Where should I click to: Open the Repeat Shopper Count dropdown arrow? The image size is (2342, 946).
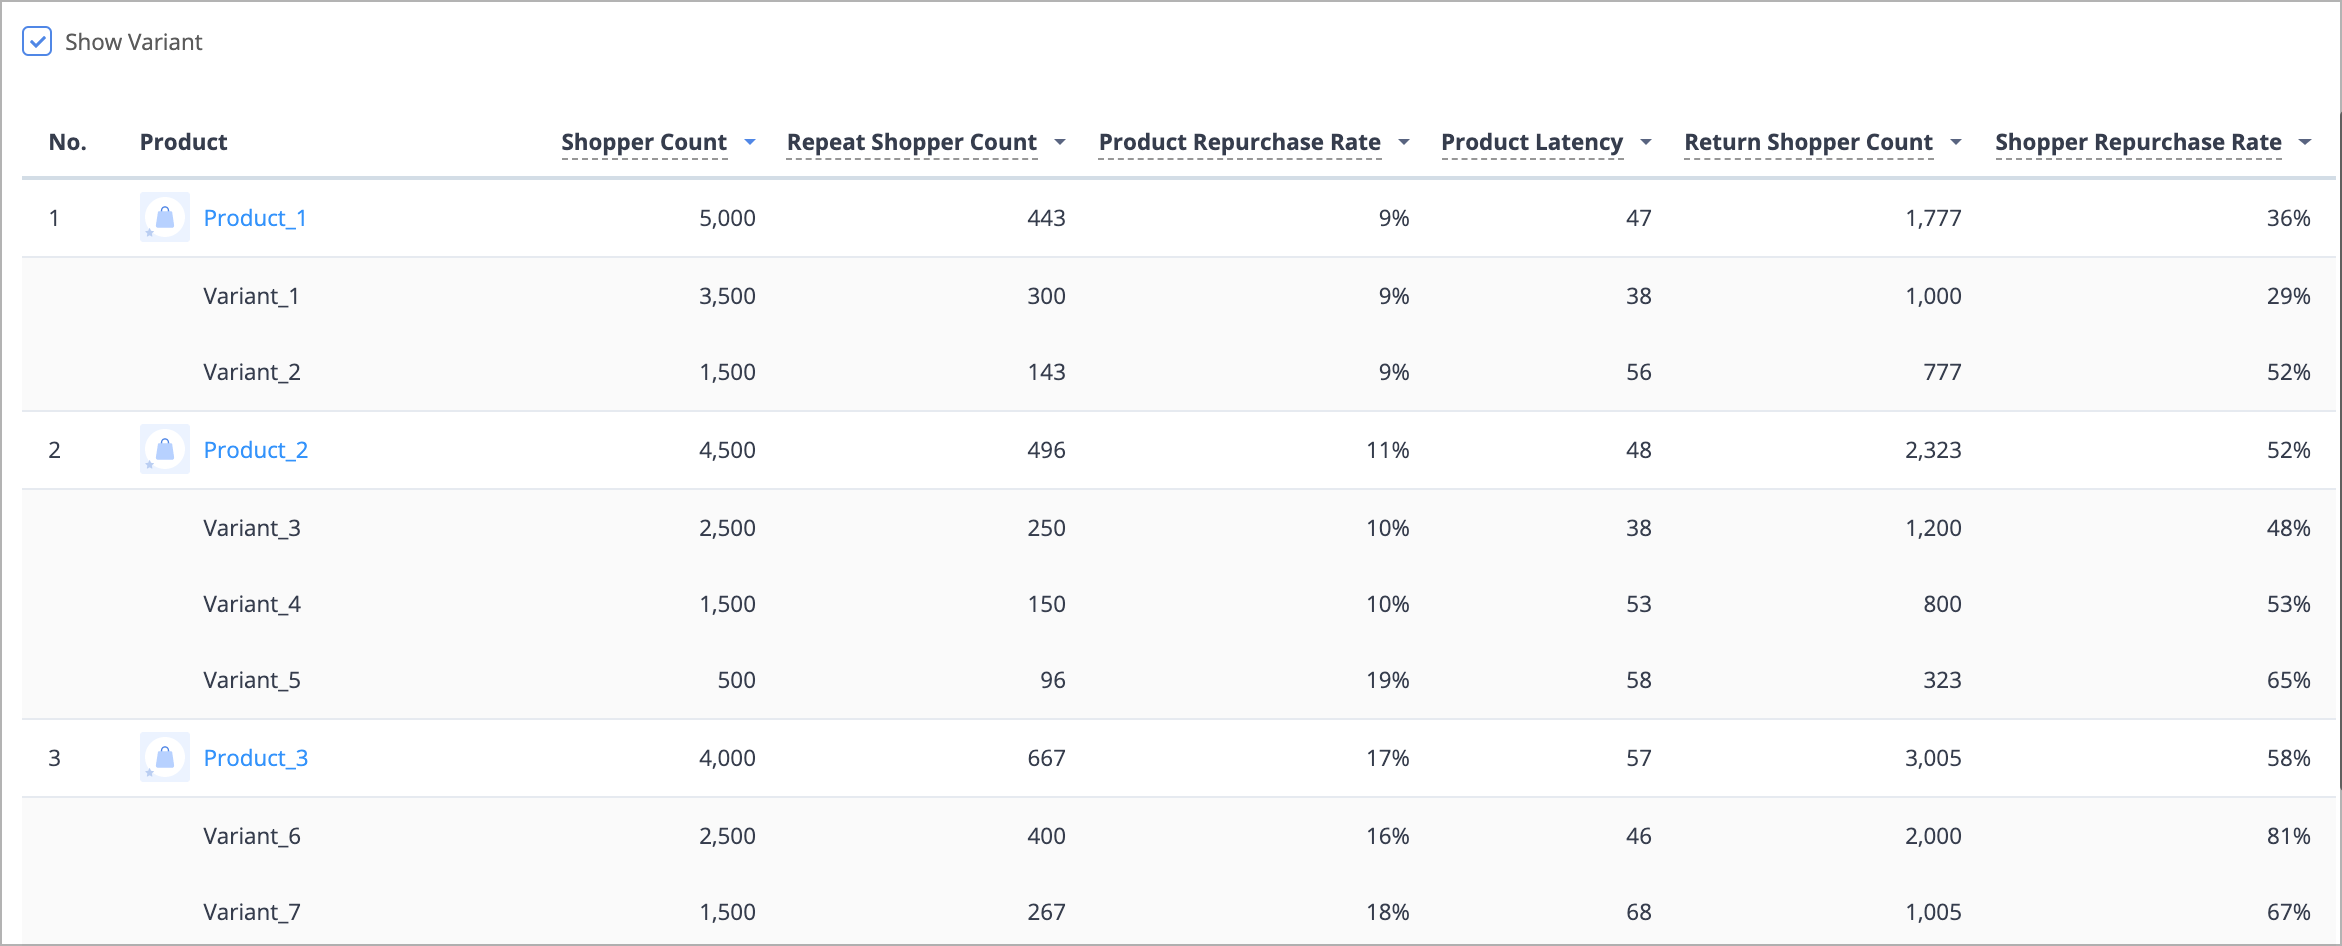coord(1060,142)
